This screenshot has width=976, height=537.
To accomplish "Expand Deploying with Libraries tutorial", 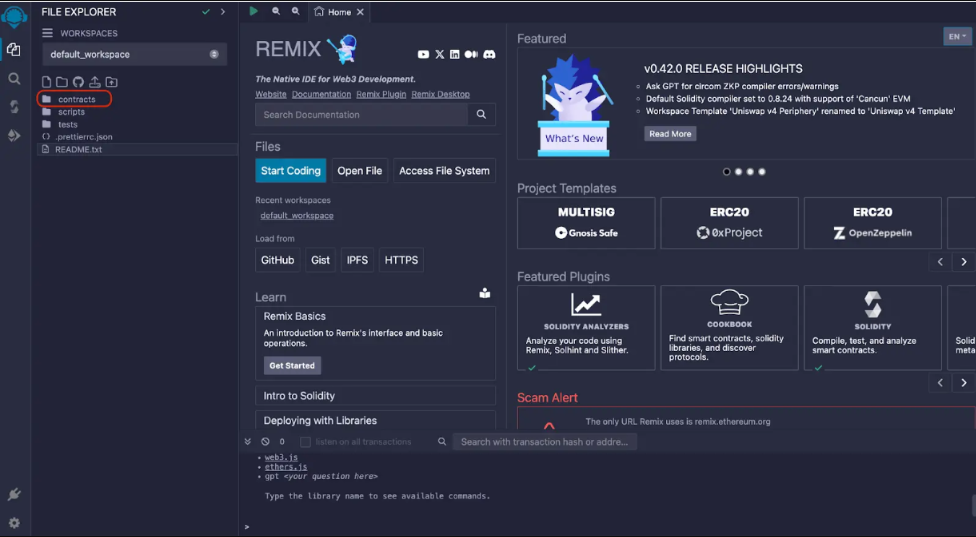I will [x=375, y=421].
